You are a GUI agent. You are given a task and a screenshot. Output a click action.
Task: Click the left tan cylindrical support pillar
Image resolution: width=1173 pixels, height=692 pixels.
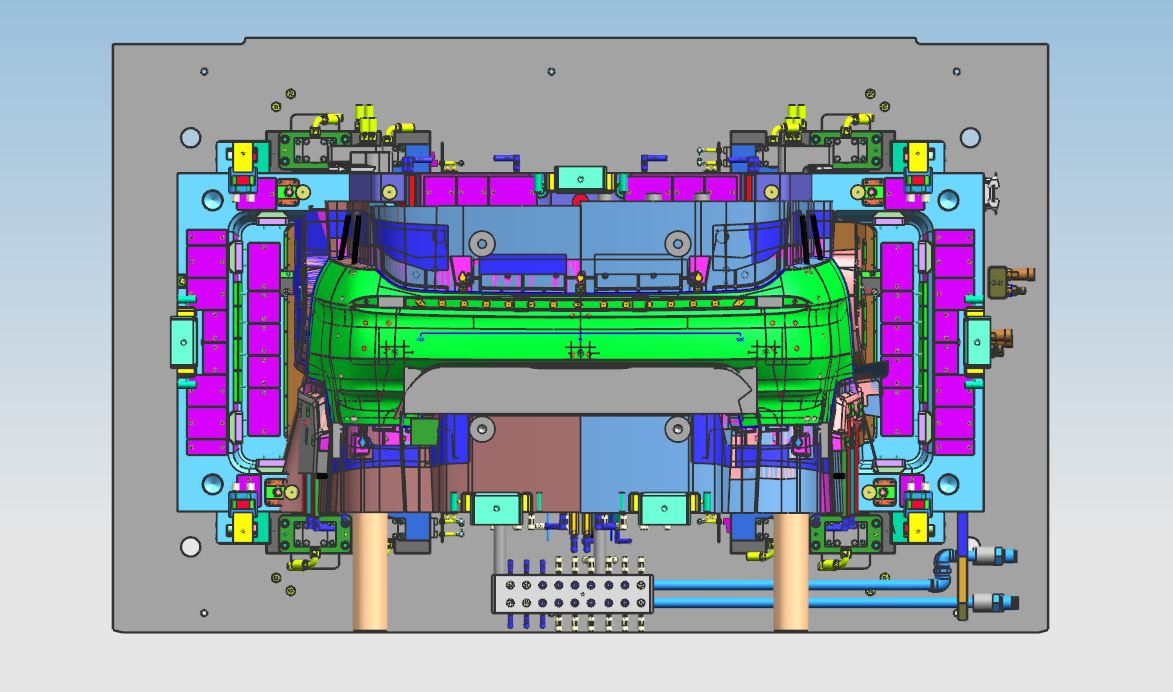pos(370,572)
